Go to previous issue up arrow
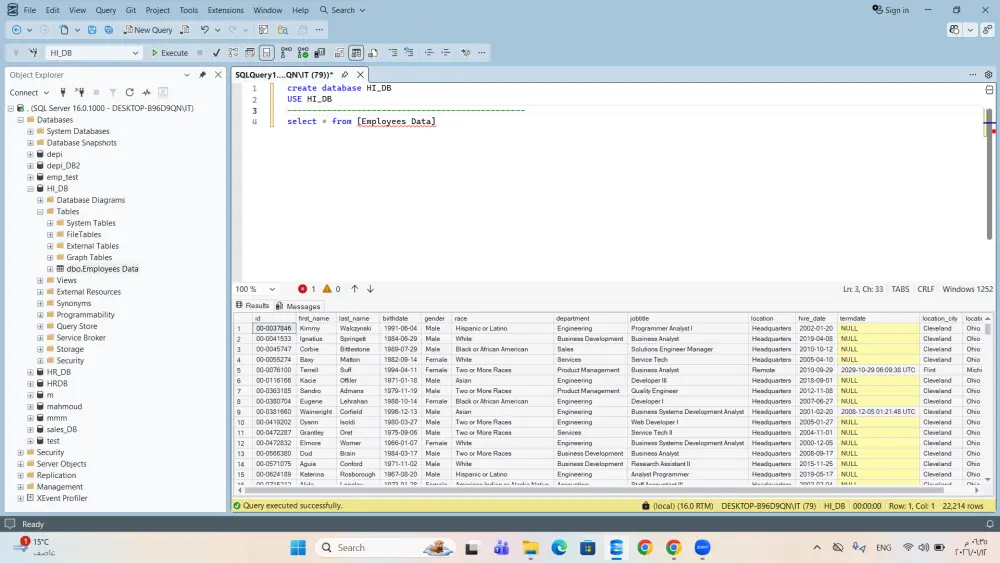 [355, 289]
